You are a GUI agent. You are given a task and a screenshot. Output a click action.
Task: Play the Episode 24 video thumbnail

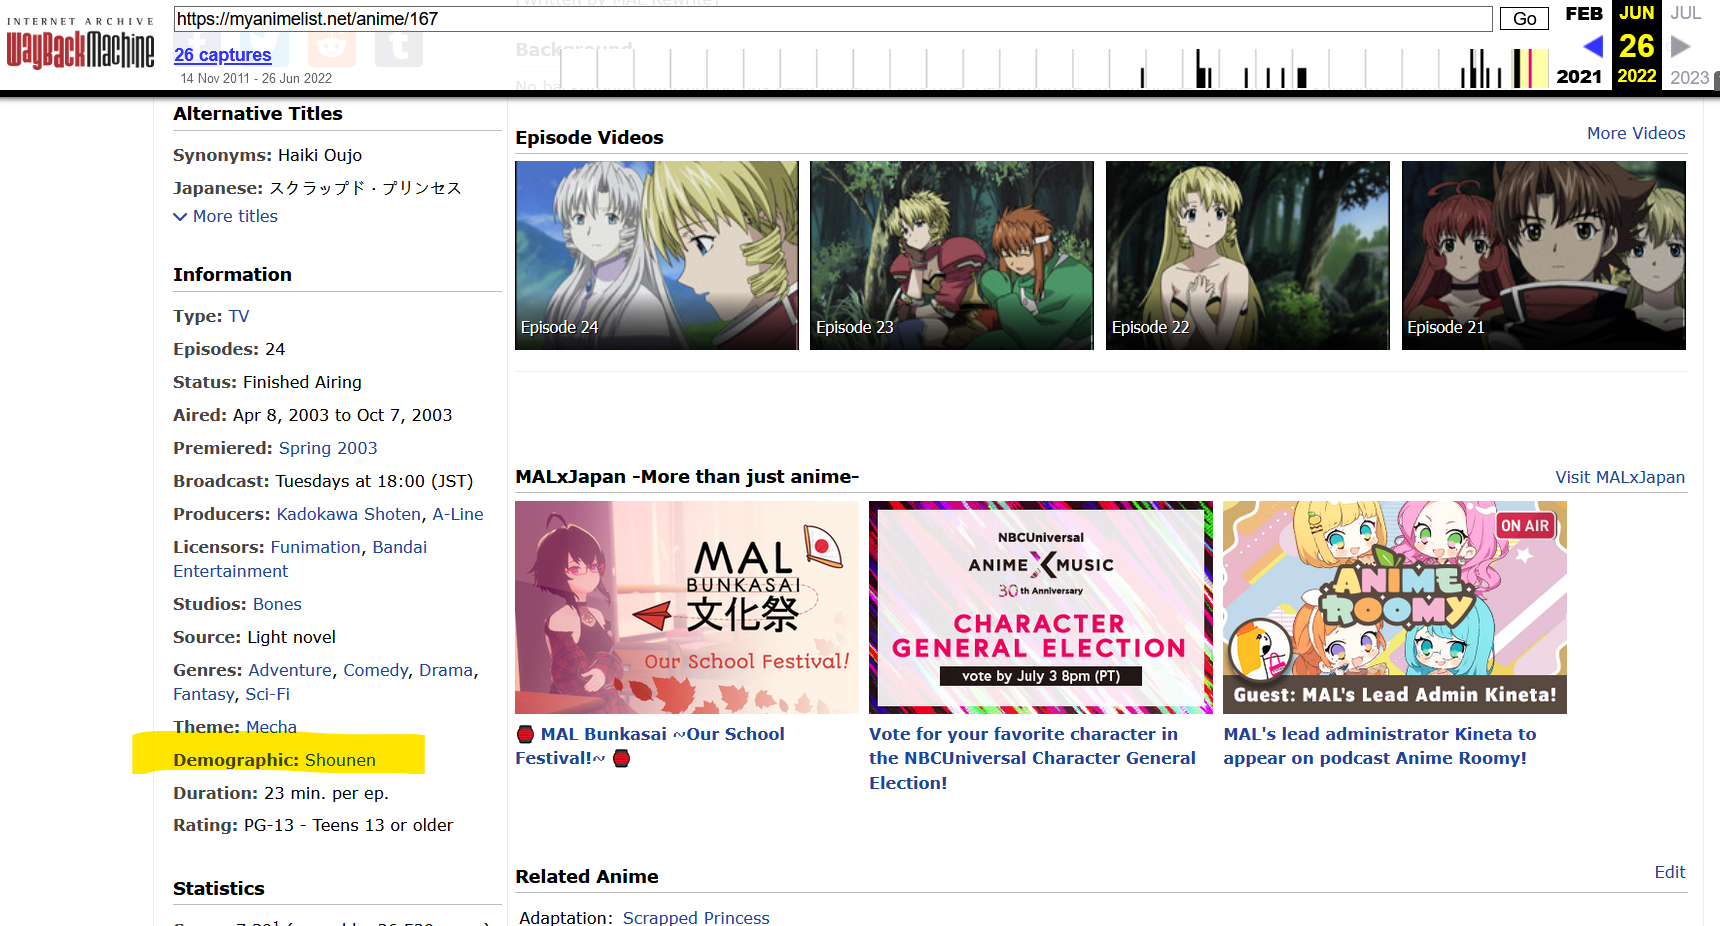pyautogui.click(x=656, y=255)
